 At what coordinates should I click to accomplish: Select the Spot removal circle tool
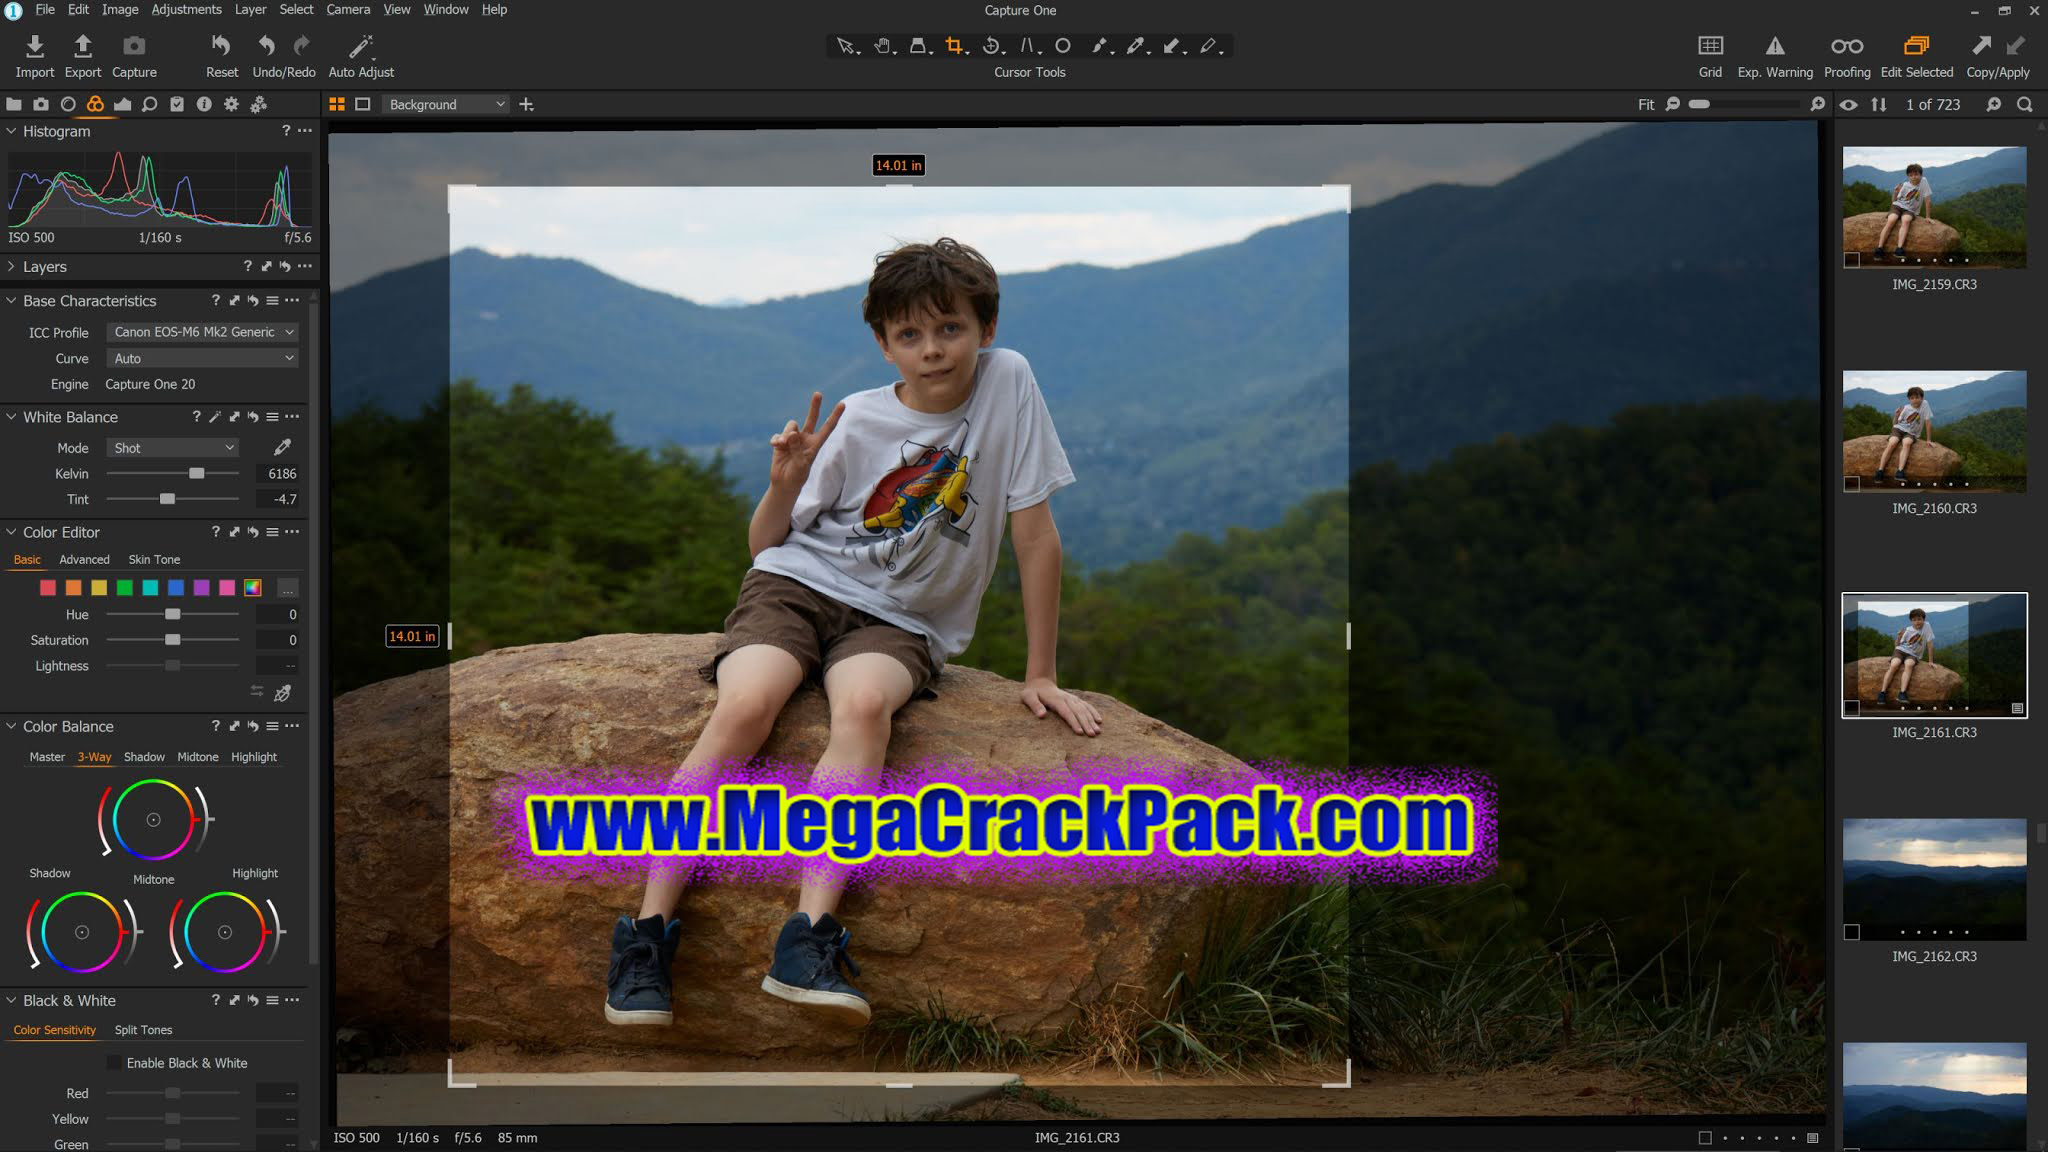pyautogui.click(x=1063, y=46)
